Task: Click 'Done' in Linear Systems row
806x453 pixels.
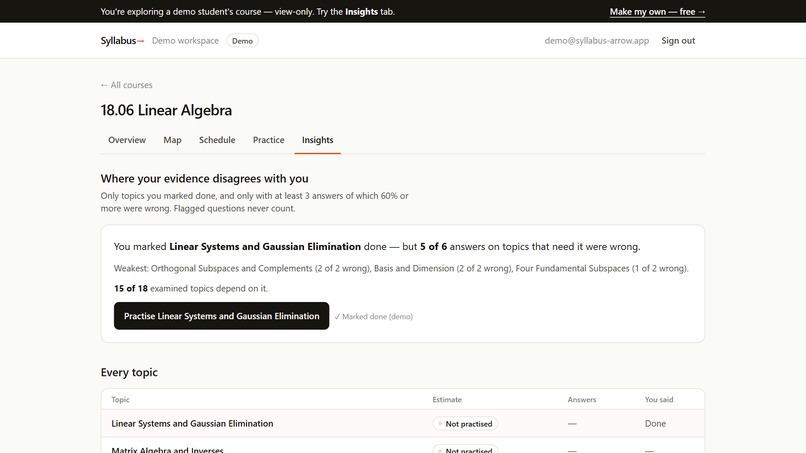Action: pyautogui.click(x=655, y=424)
